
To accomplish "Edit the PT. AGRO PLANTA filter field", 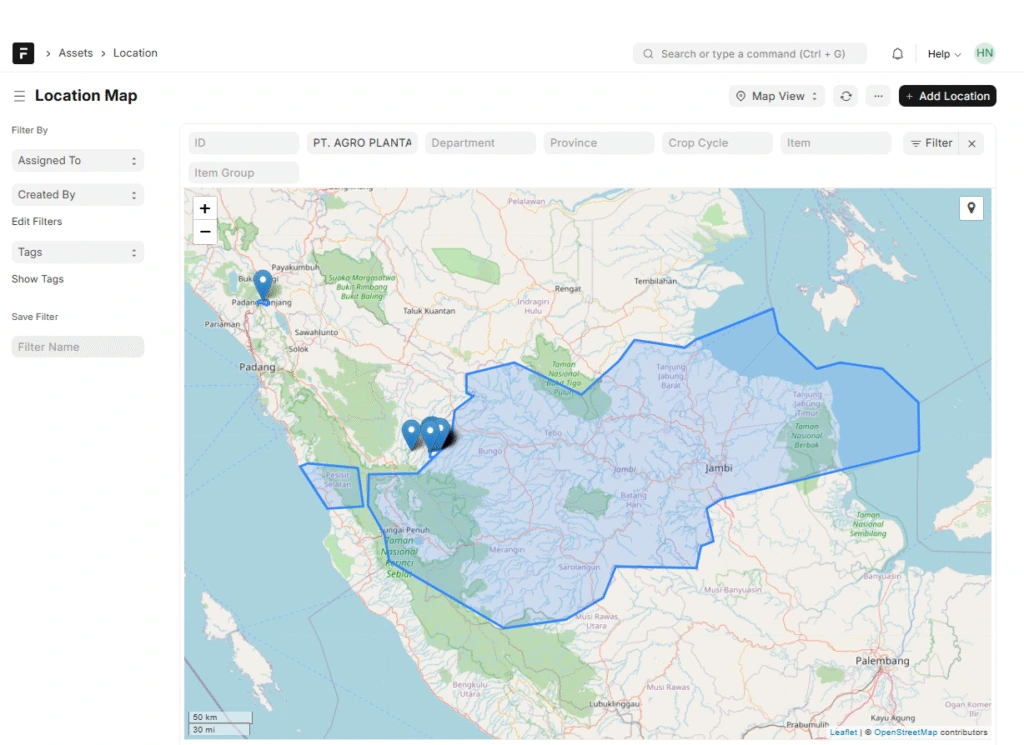I will click(362, 143).
